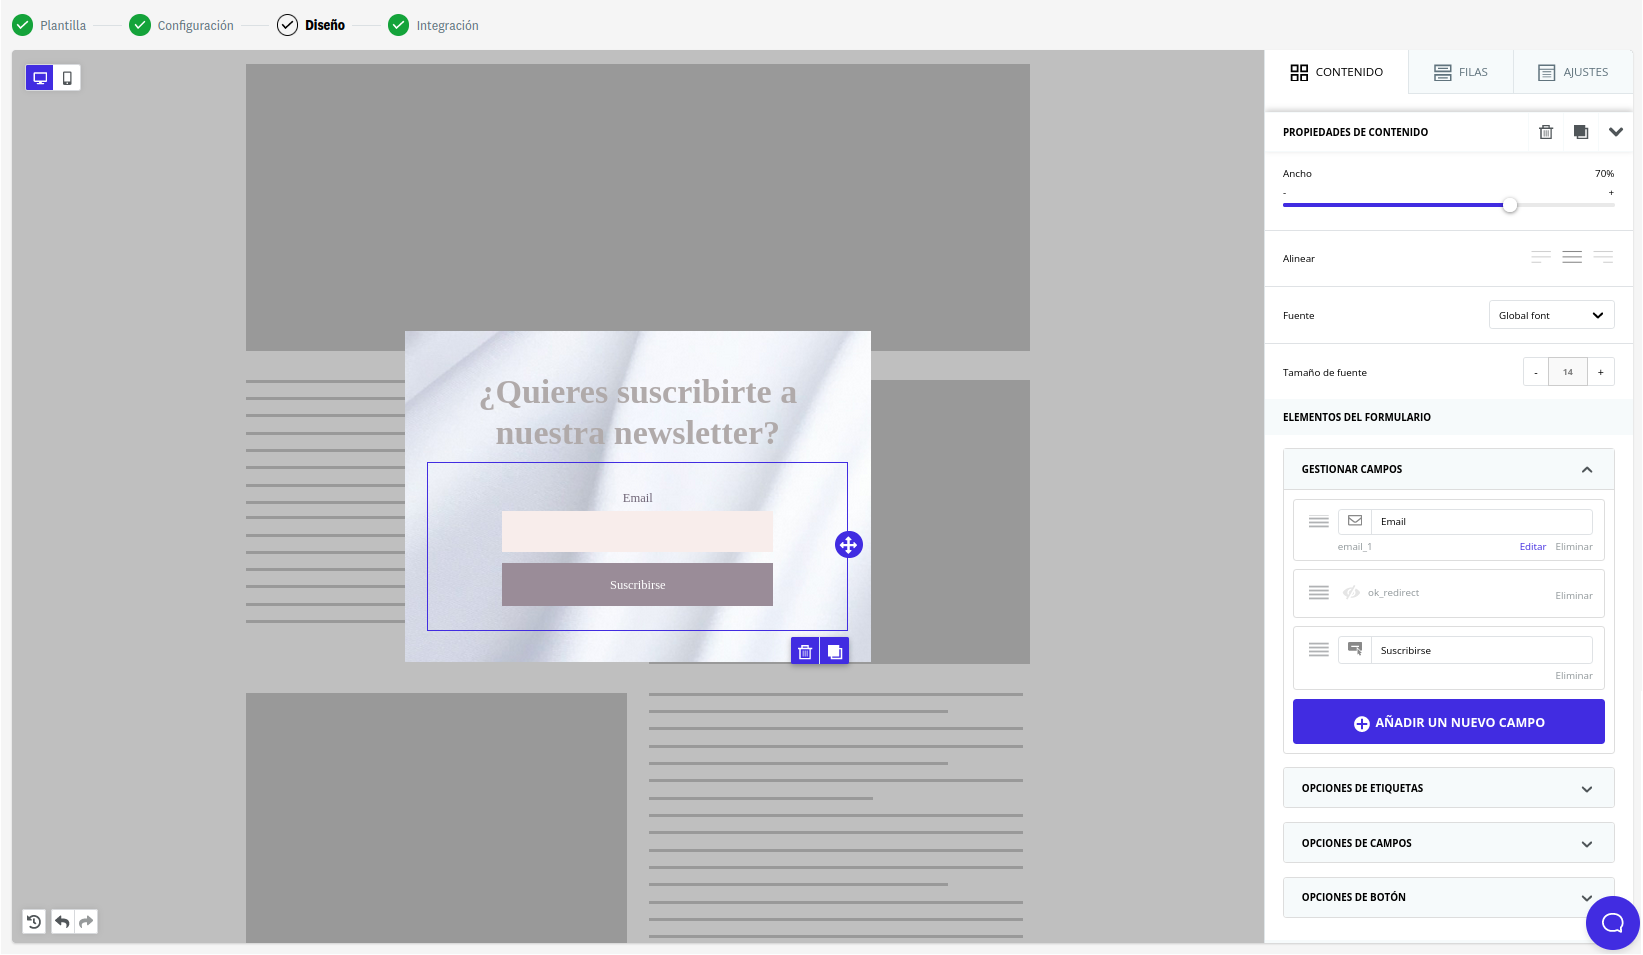Image resolution: width=1643 pixels, height=955 pixels.
Task: Click the Suscribirse button field icon
Action: point(1355,650)
